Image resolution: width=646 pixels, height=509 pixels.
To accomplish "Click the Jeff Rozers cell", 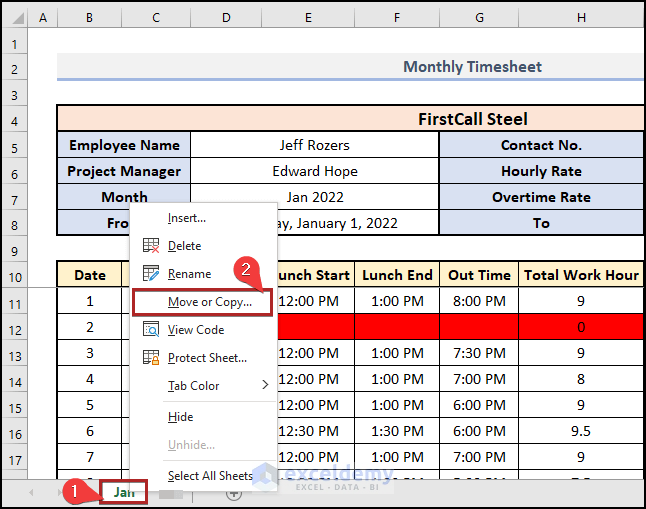I will pos(315,145).
